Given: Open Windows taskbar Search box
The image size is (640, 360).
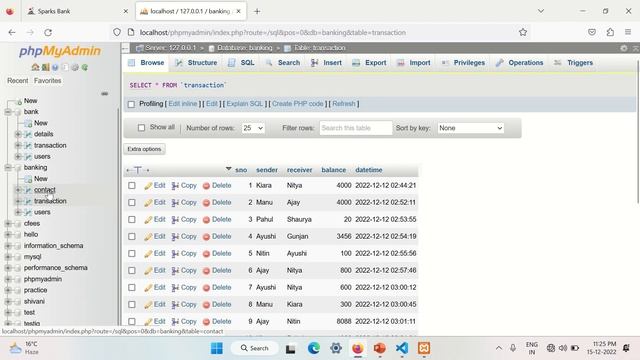Looking at the screenshot, I should click(255, 348).
